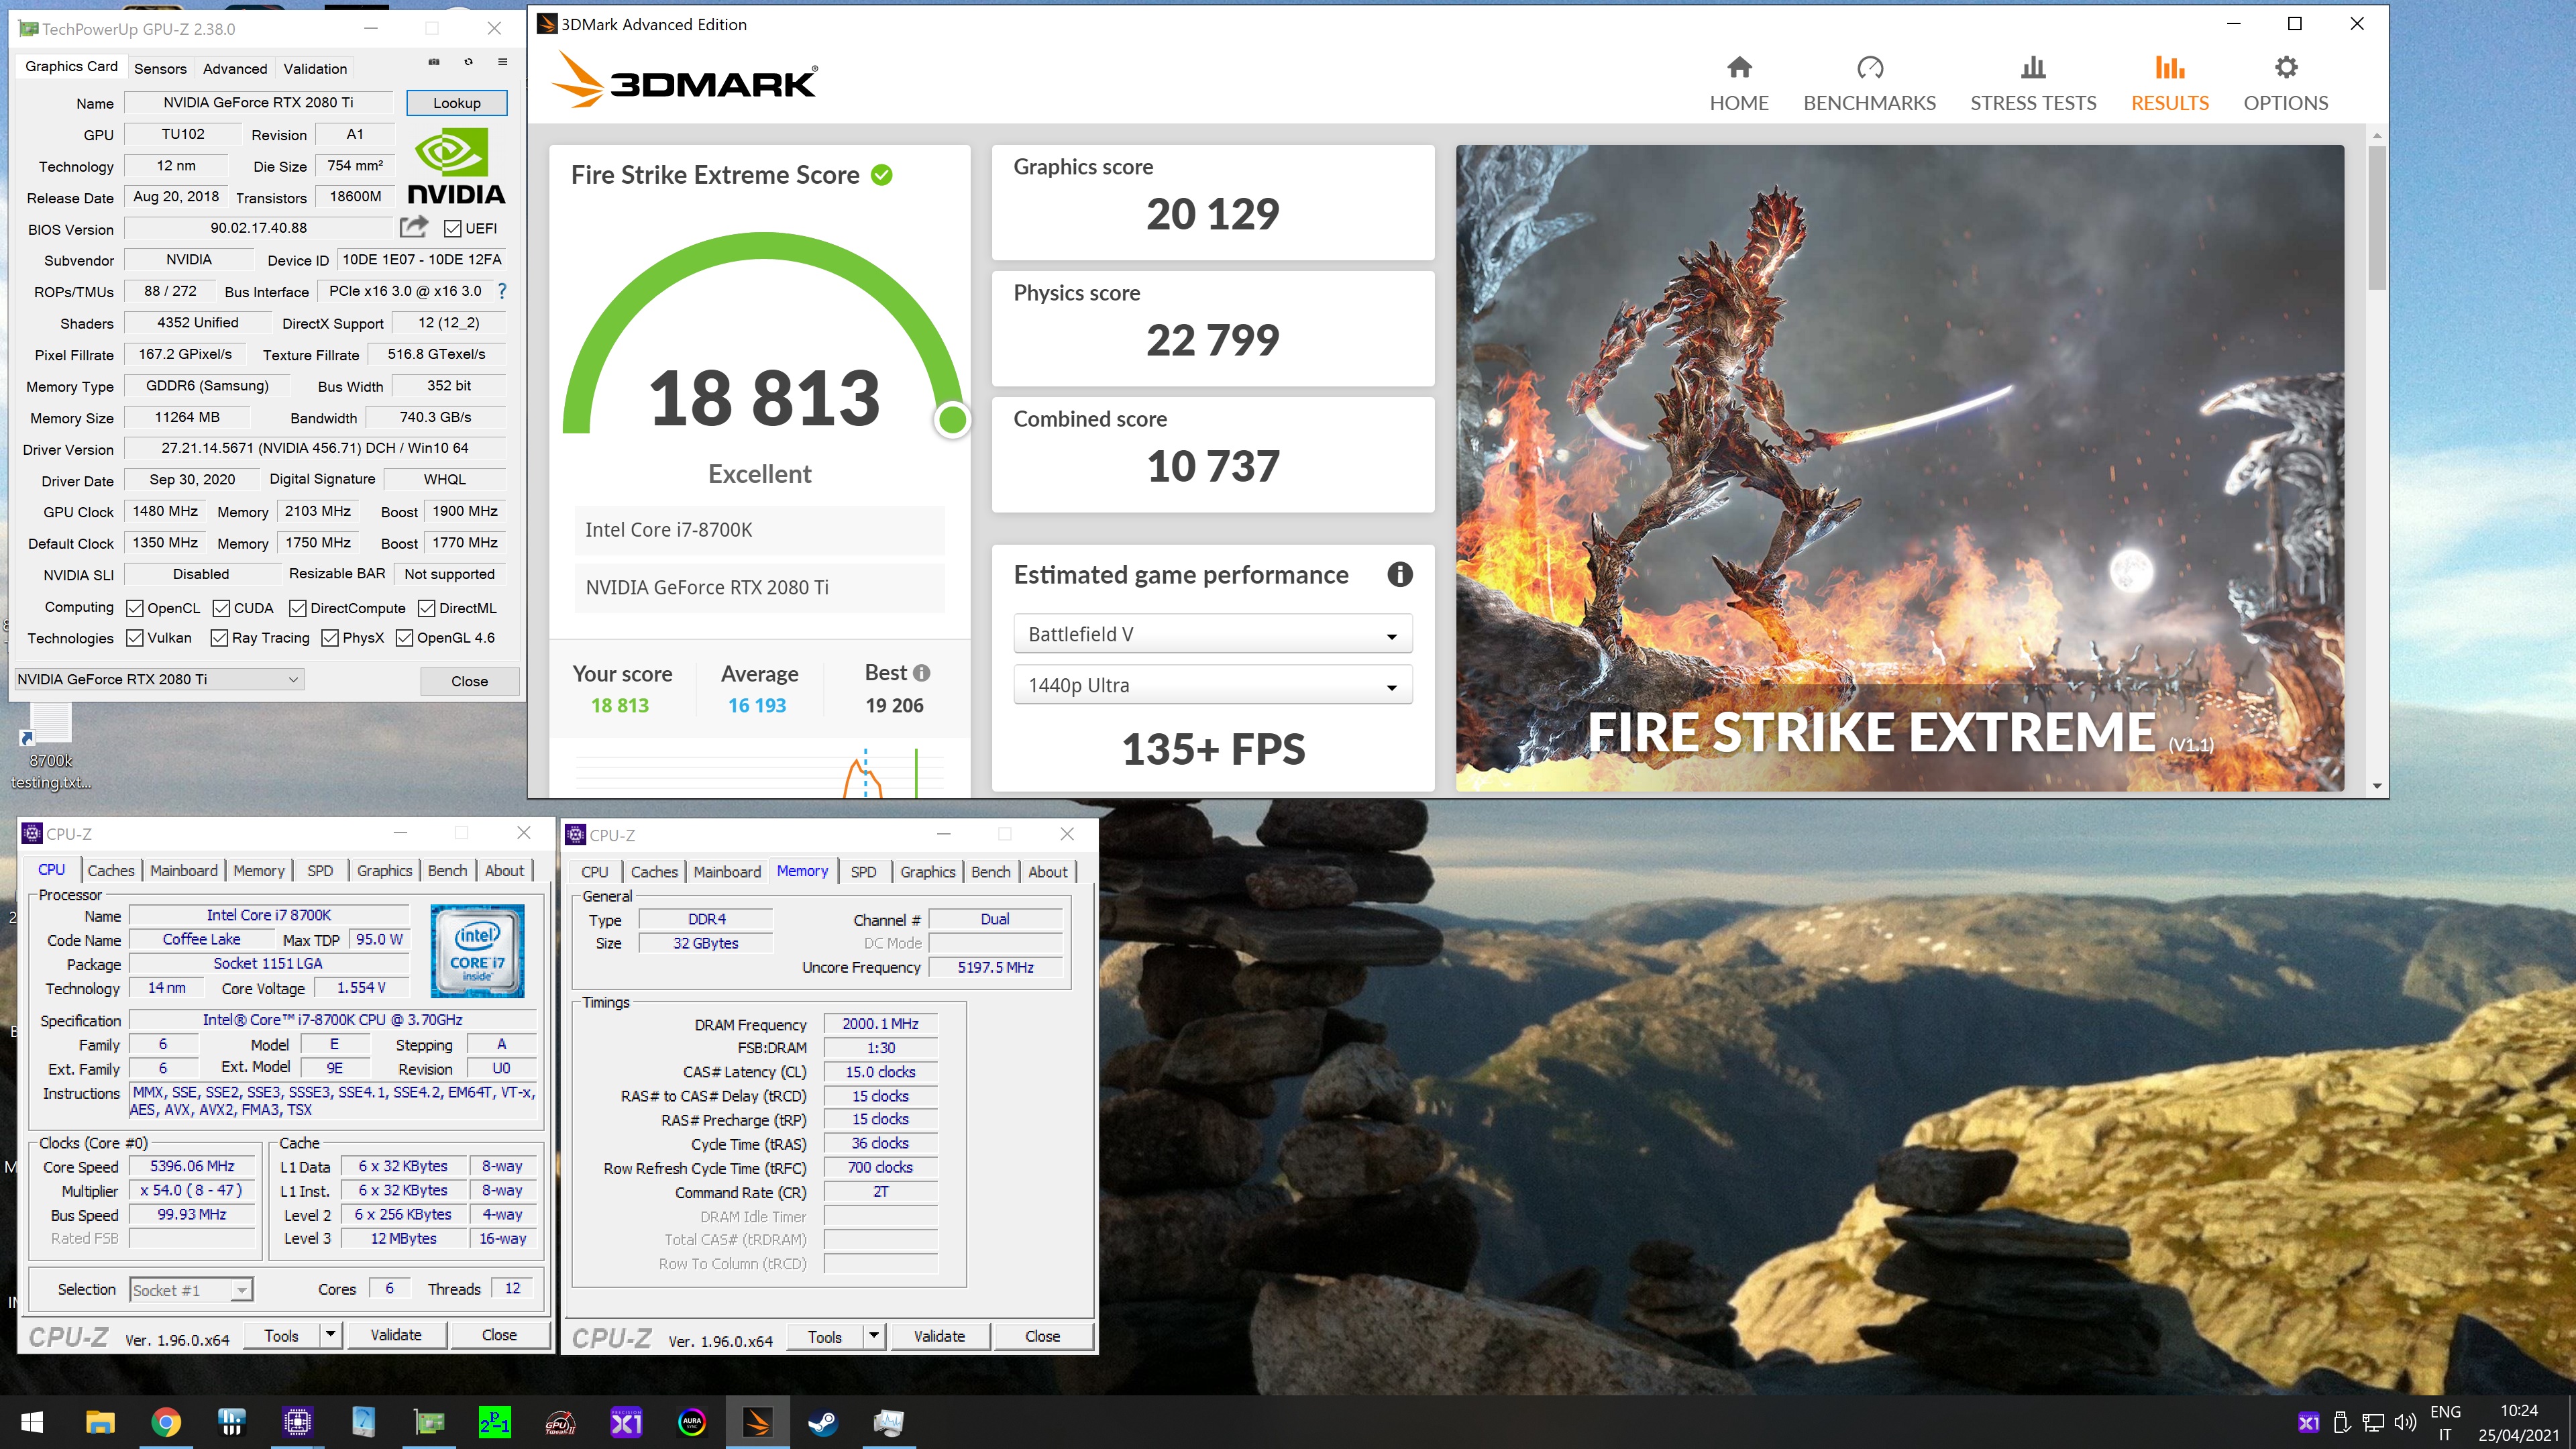Open GPU-Z graphics card selector dropdown
The image size is (2576, 1449).
(158, 679)
